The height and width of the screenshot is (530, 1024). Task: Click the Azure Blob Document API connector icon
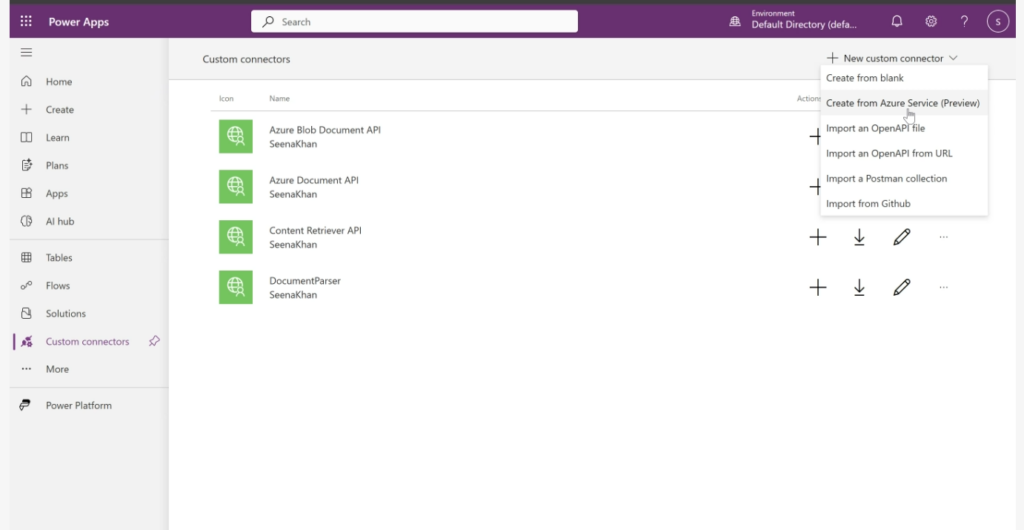click(236, 136)
